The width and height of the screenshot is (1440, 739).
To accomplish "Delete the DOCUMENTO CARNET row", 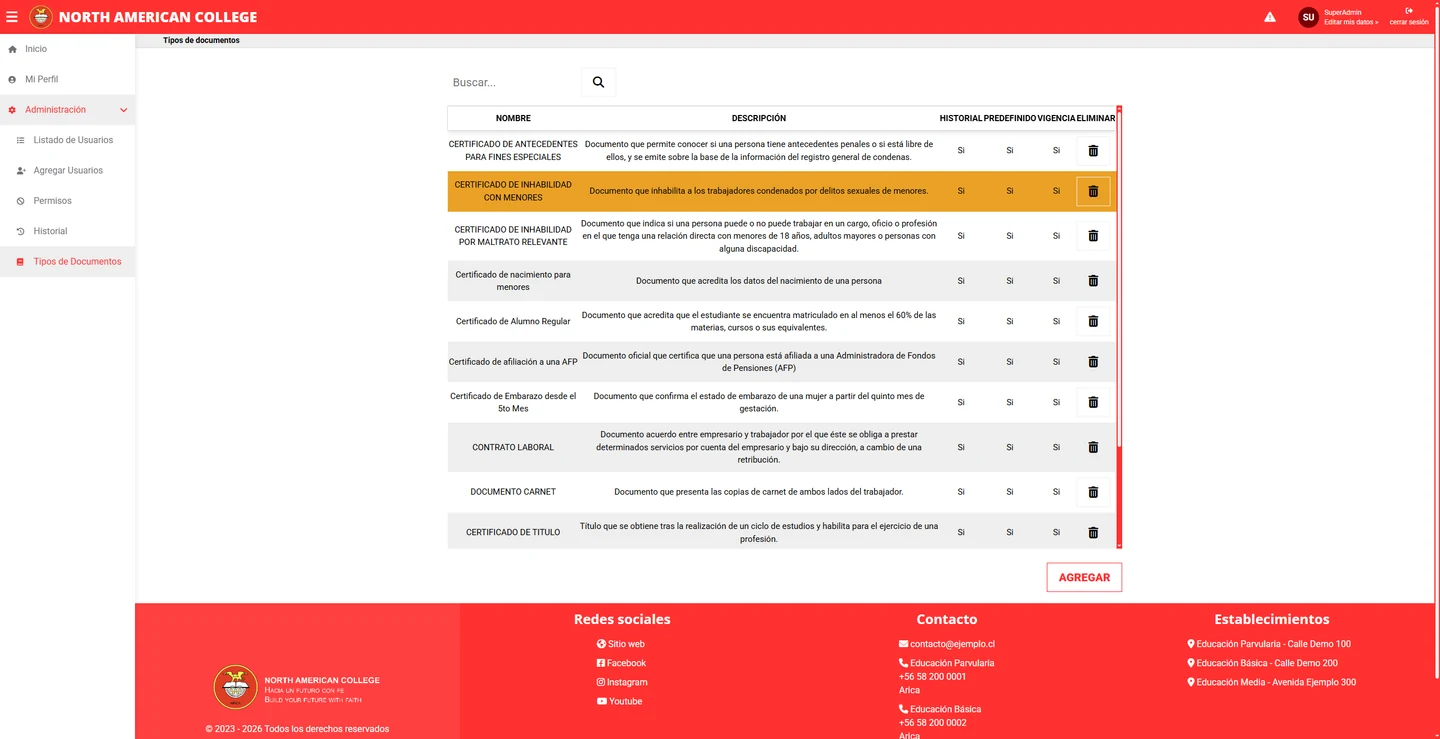I will click(1093, 492).
